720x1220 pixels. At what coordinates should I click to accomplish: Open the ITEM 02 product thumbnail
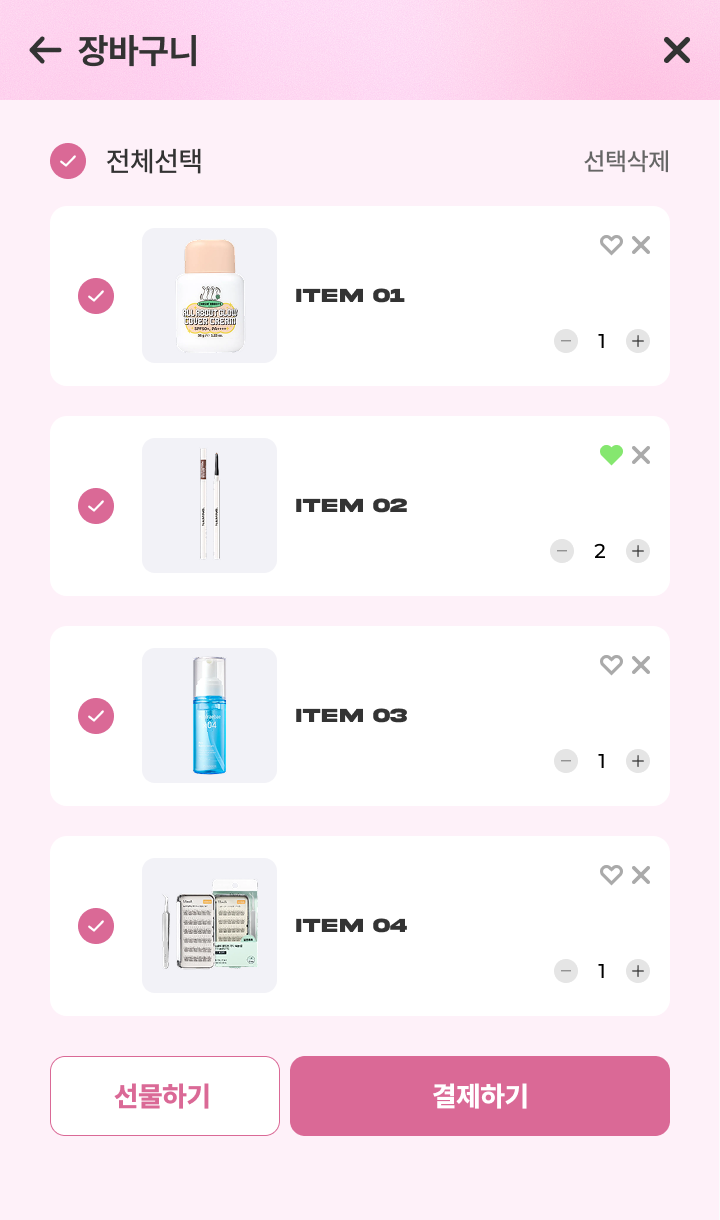click(209, 505)
